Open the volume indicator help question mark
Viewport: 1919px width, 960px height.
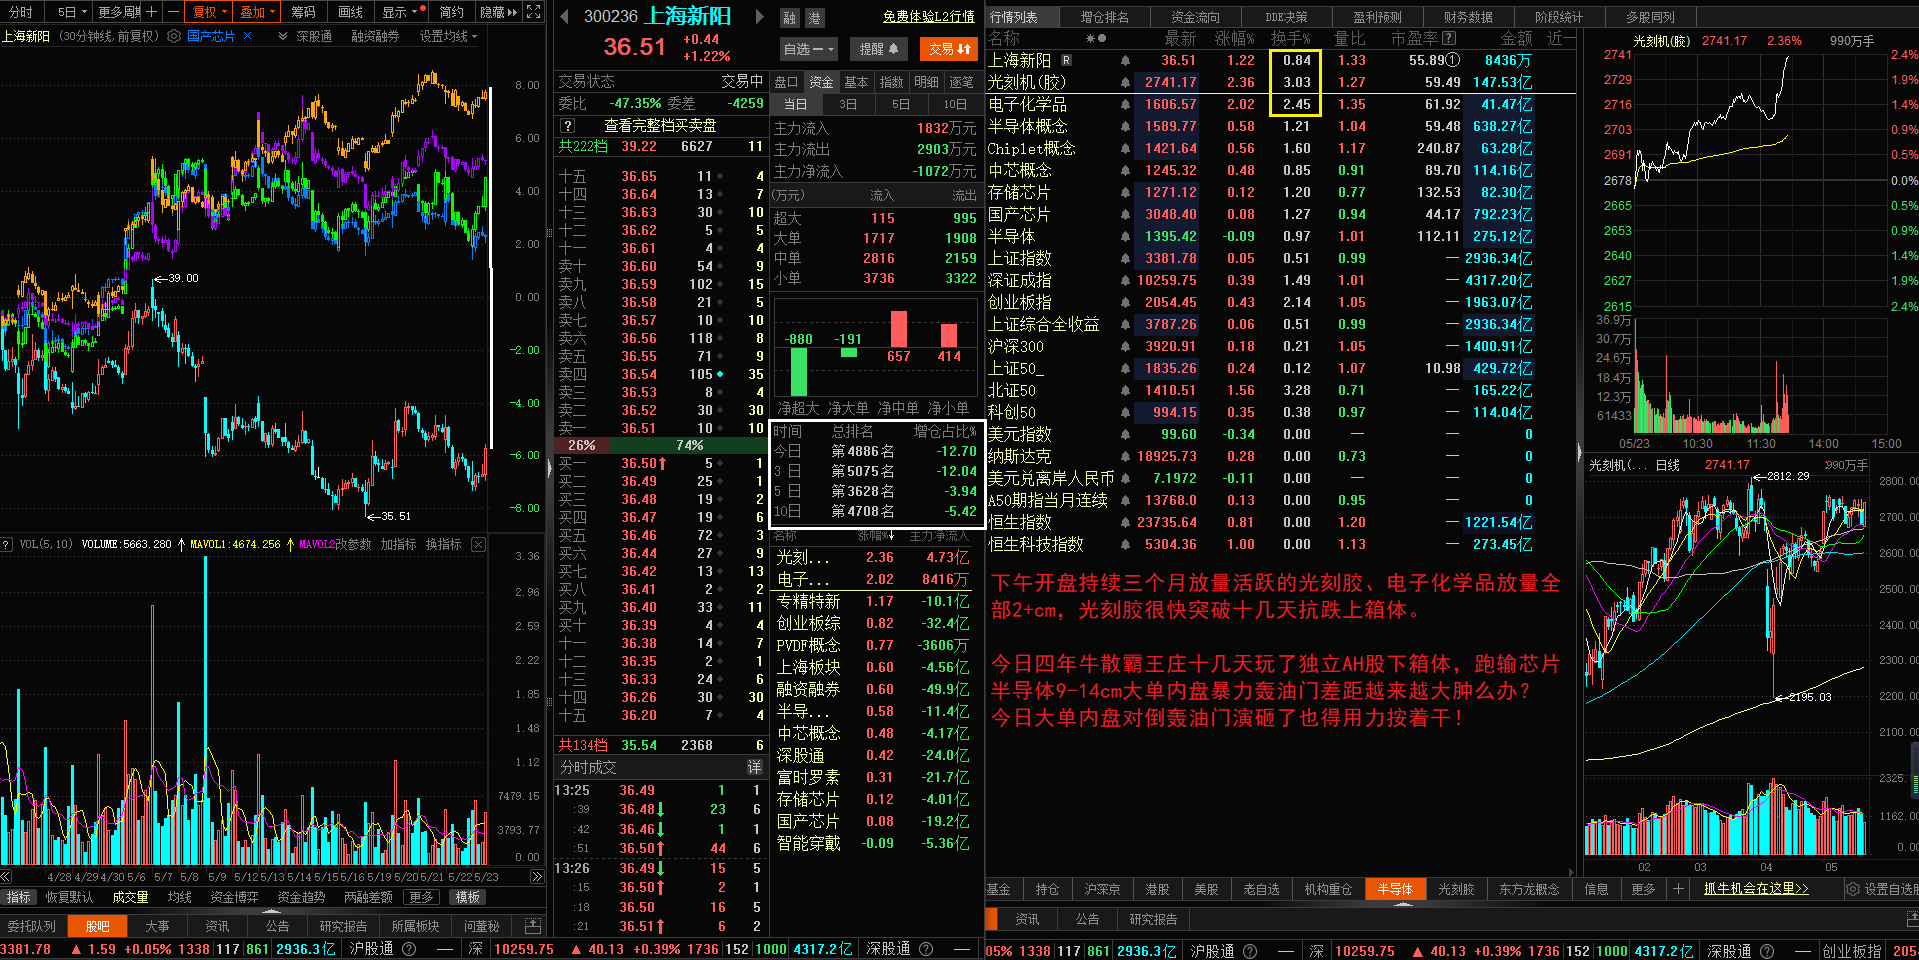[6, 544]
